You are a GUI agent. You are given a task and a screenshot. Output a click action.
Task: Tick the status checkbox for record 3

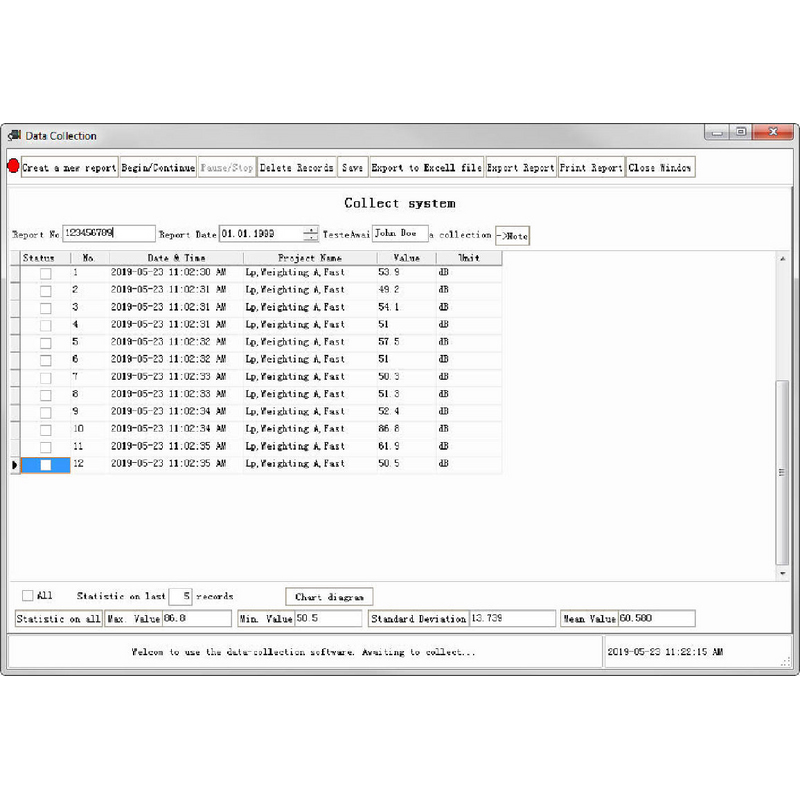[45, 308]
